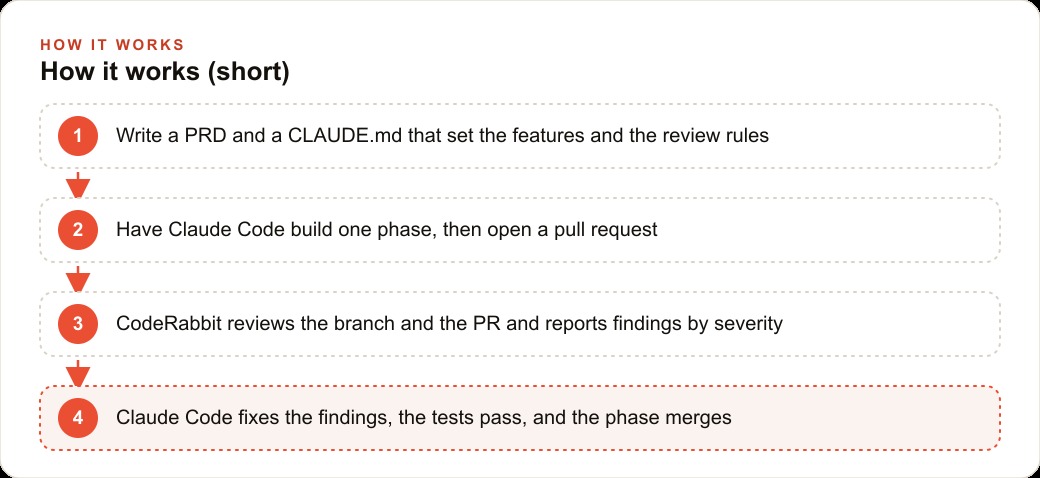Click the 'How it works (short)' heading
Image resolution: width=1040 pixels, height=478 pixels.
[x=165, y=72]
